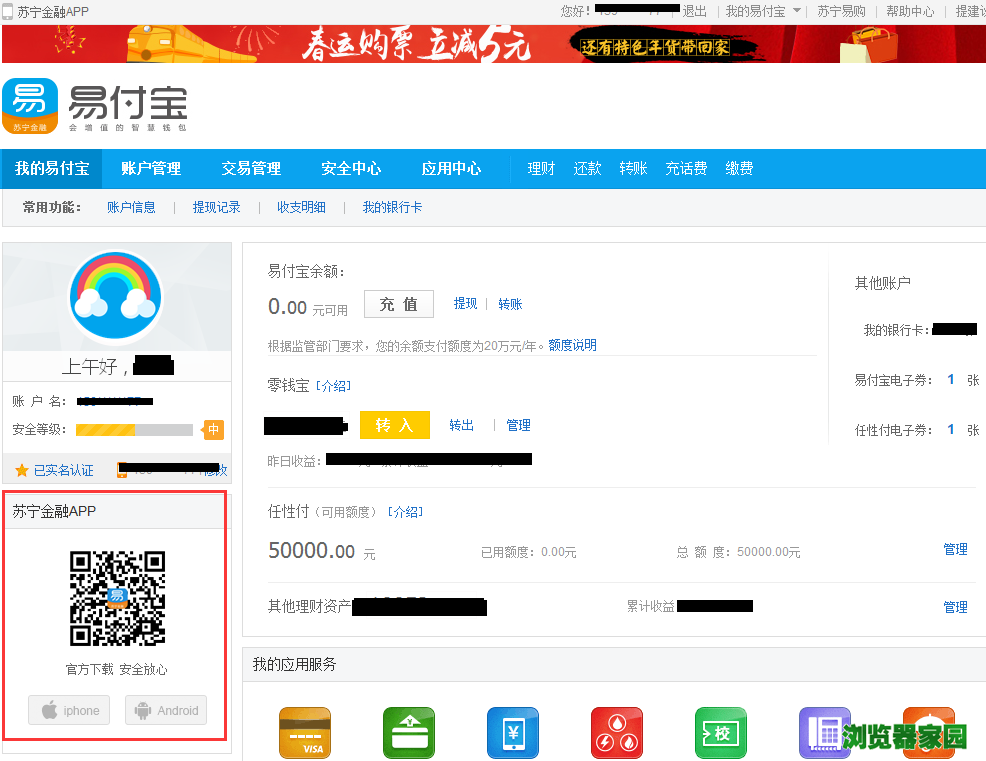Viewport: 986px width, 761px height.
Task: Click the golden VISA card service icon
Action: pyautogui.click(x=305, y=733)
